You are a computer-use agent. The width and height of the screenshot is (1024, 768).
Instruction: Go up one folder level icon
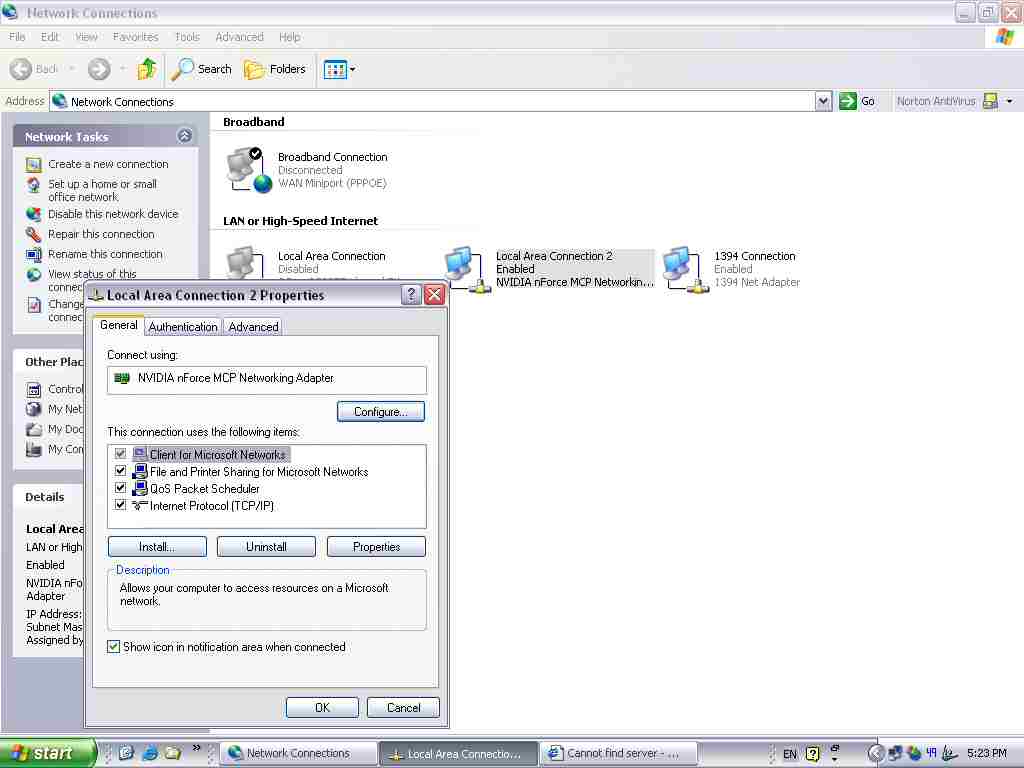coord(148,69)
